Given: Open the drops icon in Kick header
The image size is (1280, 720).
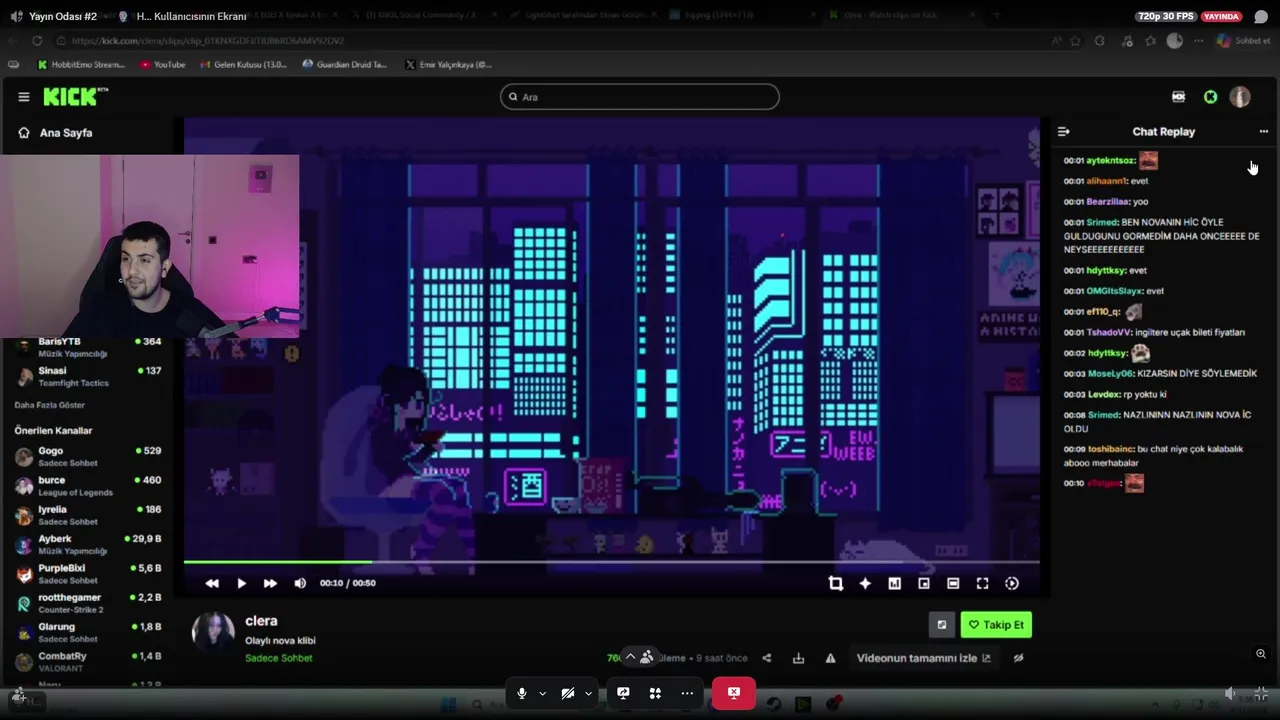Looking at the screenshot, I should point(1179,97).
